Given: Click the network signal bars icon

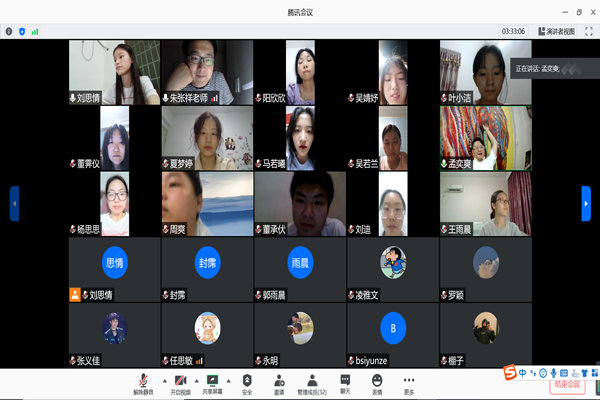Looking at the screenshot, I should click(35, 31).
